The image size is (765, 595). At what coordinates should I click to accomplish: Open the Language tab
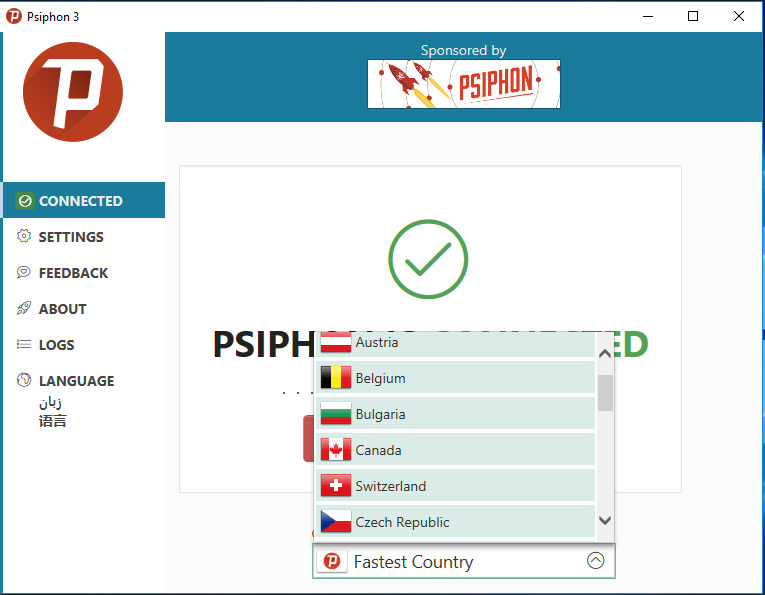click(x=84, y=380)
